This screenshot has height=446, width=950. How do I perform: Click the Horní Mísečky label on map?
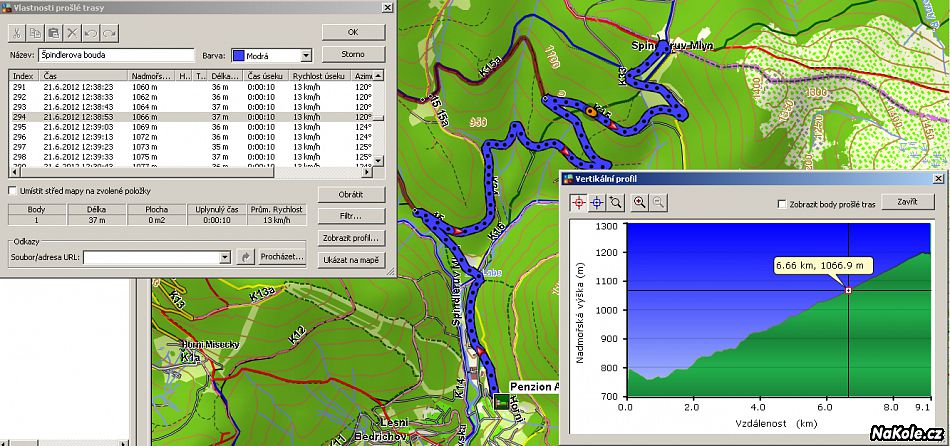point(210,344)
